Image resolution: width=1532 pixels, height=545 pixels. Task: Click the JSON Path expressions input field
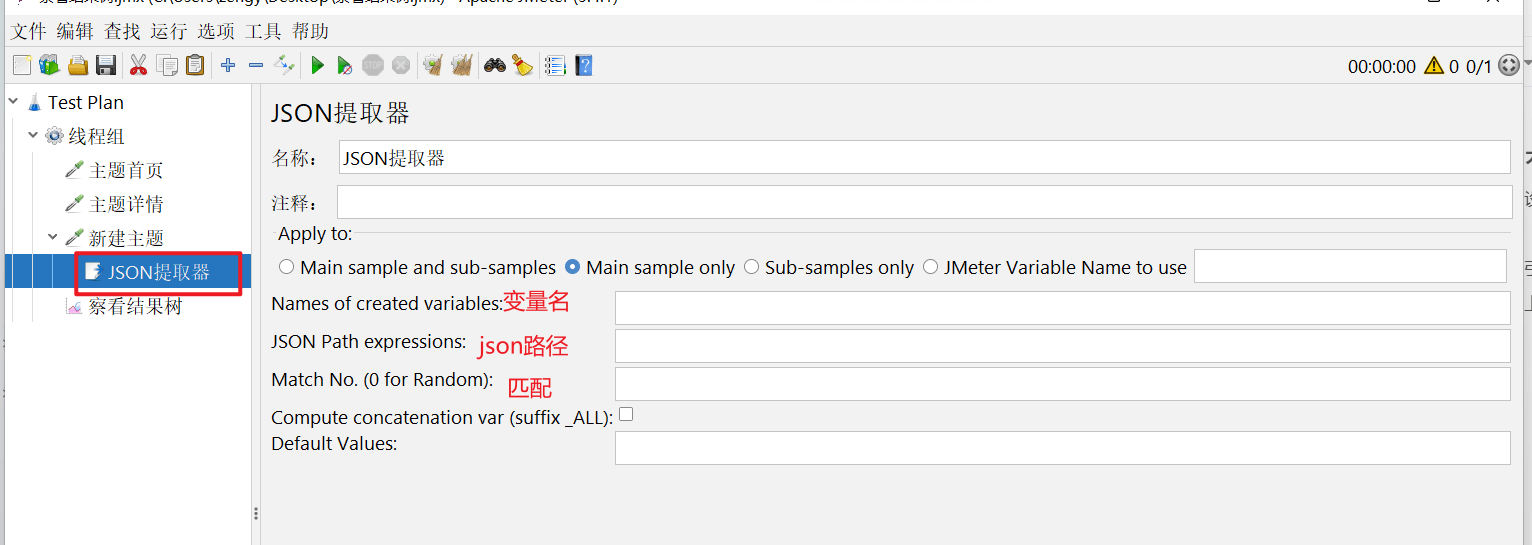(1062, 346)
